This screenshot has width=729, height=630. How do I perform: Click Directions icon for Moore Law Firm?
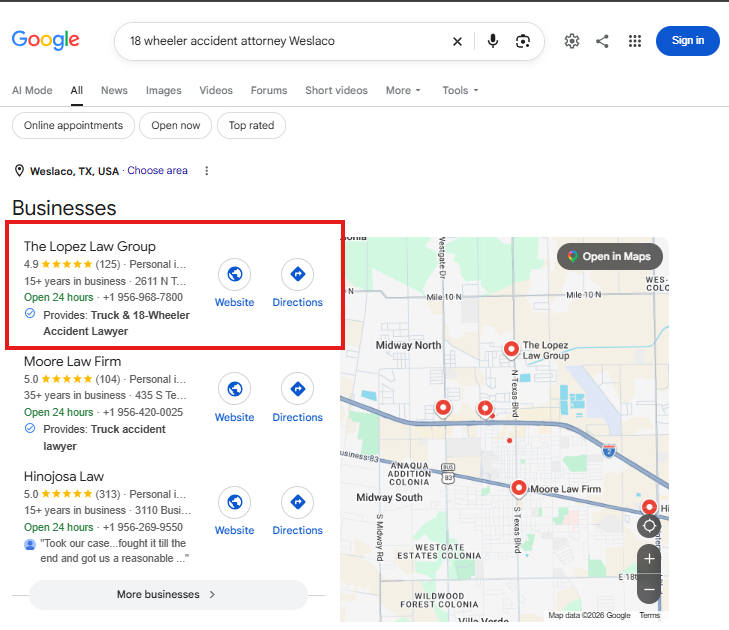pyautogui.click(x=298, y=389)
